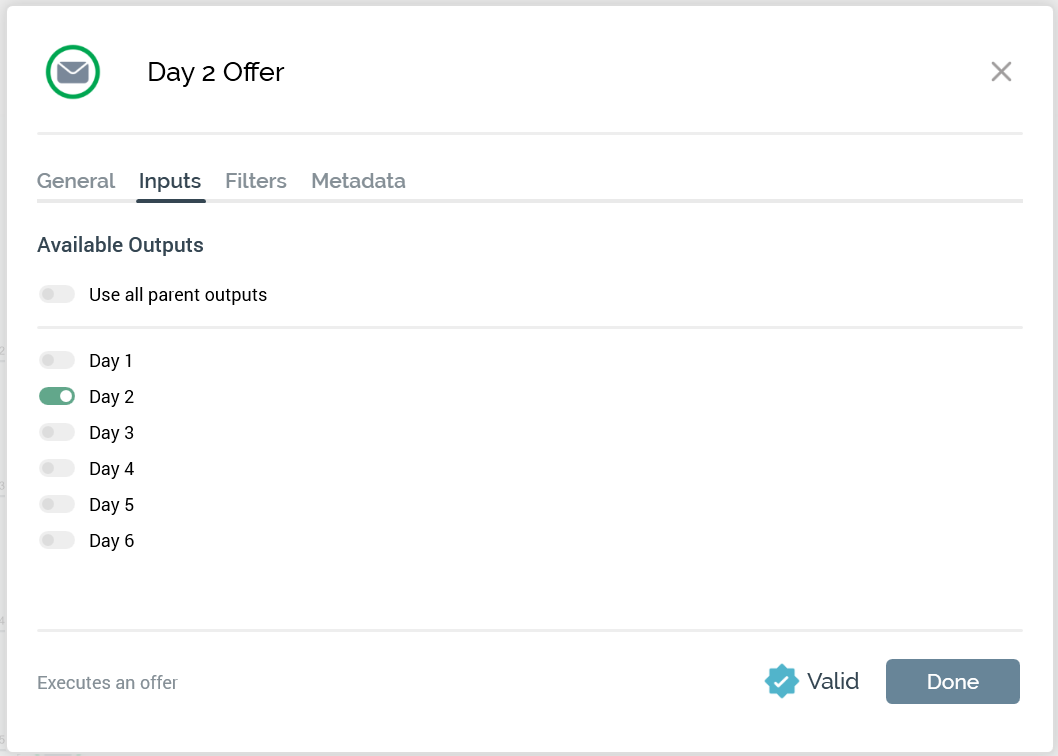Go to the Metadata tab

pyautogui.click(x=358, y=181)
